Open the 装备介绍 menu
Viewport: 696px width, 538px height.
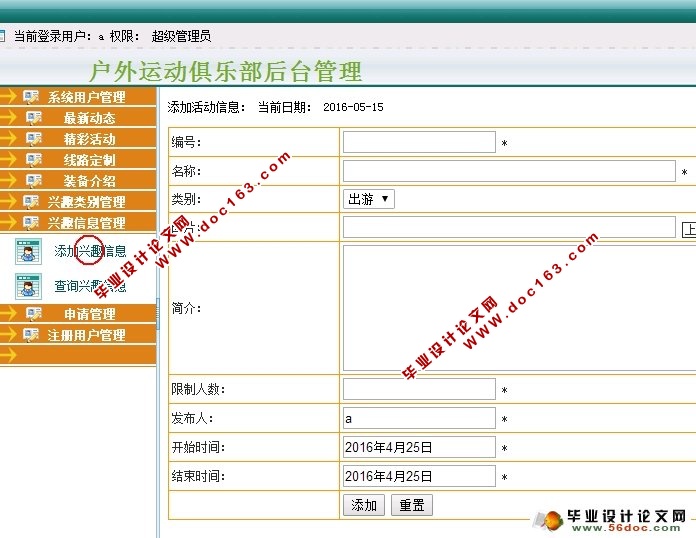click(x=90, y=180)
